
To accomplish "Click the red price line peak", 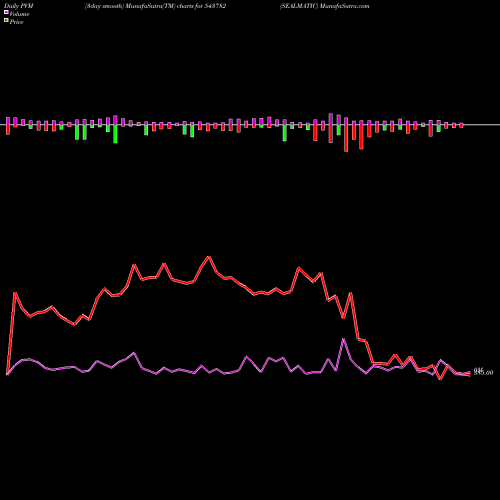I will pyautogui.click(x=209, y=257).
